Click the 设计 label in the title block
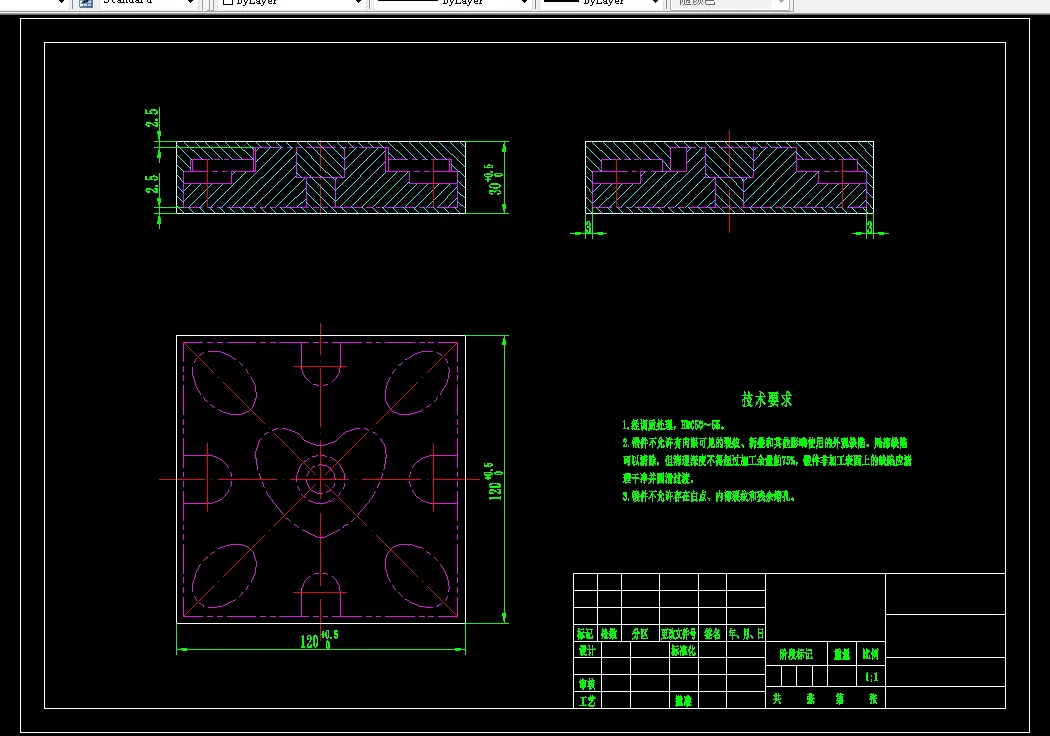The image size is (1050, 736). pyautogui.click(x=587, y=650)
